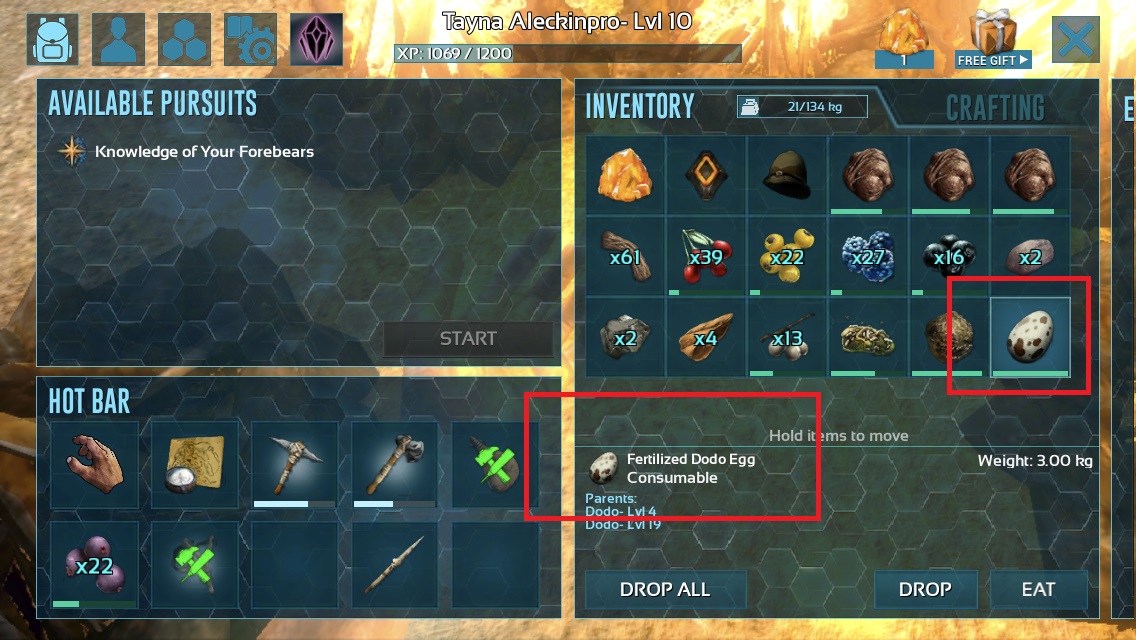This screenshot has width=1136, height=640.
Task: Claim the Free Gift box
Action: click(x=993, y=39)
